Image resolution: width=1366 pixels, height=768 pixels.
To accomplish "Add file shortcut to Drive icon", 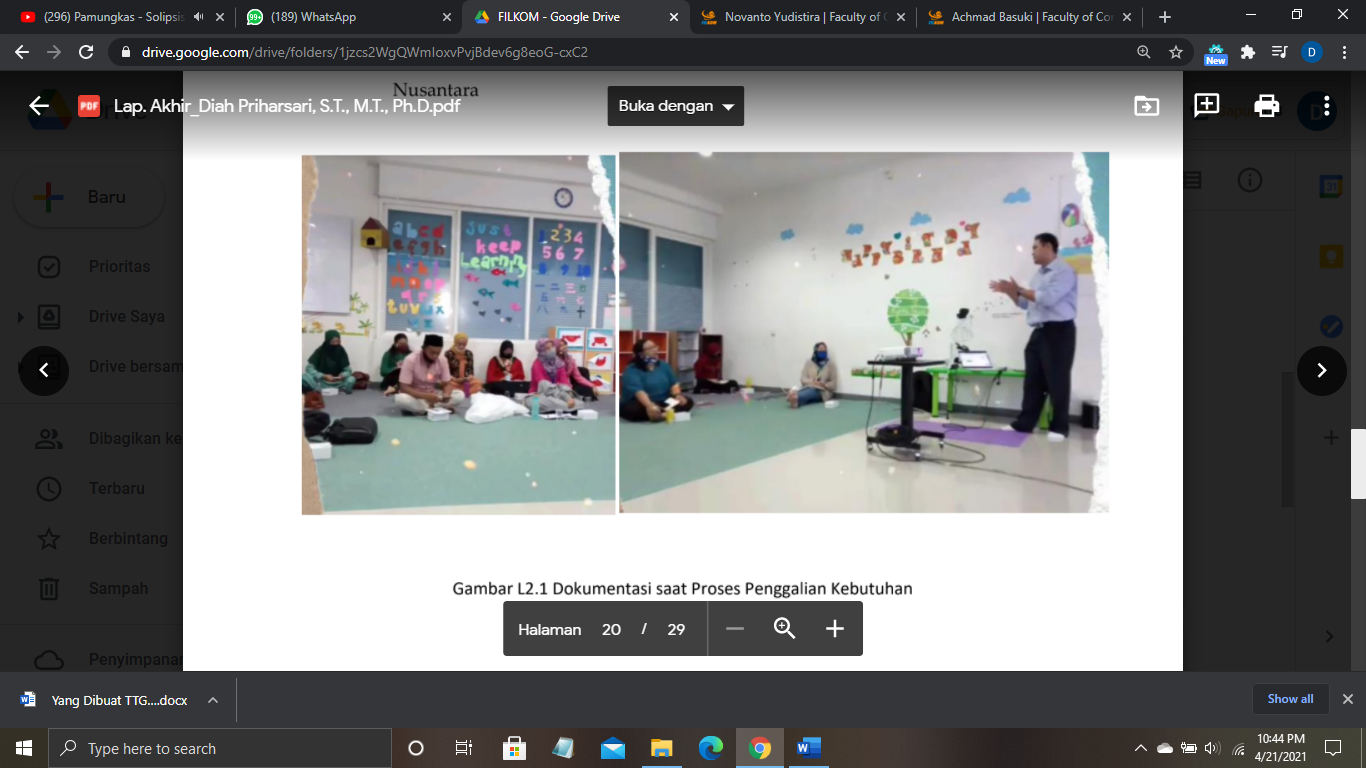I will click(1146, 106).
